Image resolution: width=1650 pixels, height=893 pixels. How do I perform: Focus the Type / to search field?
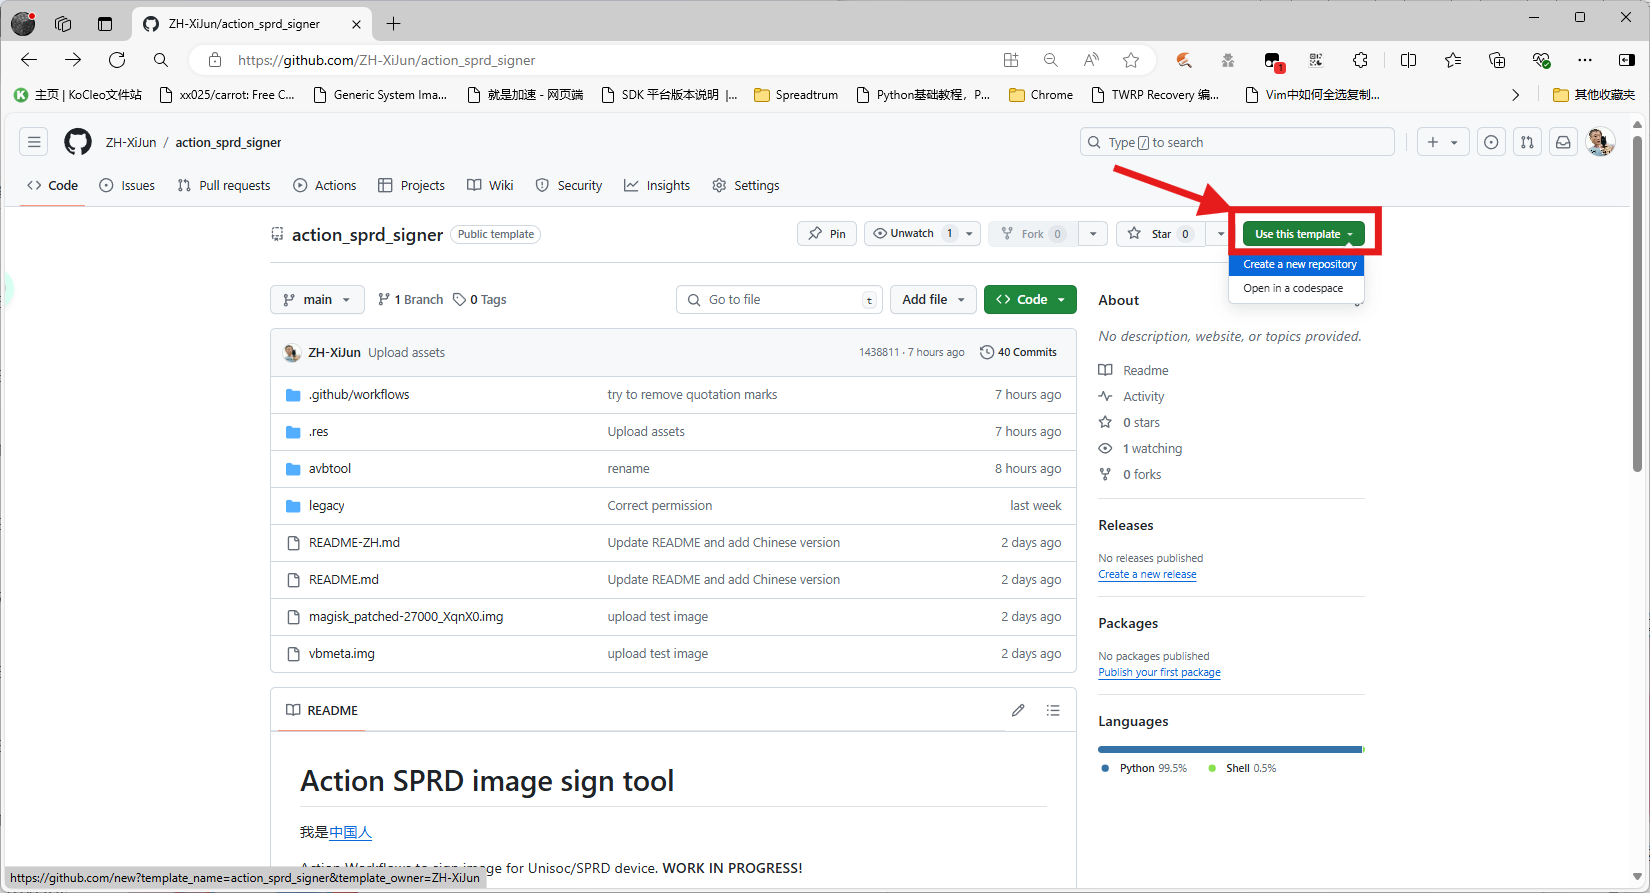pos(1237,142)
